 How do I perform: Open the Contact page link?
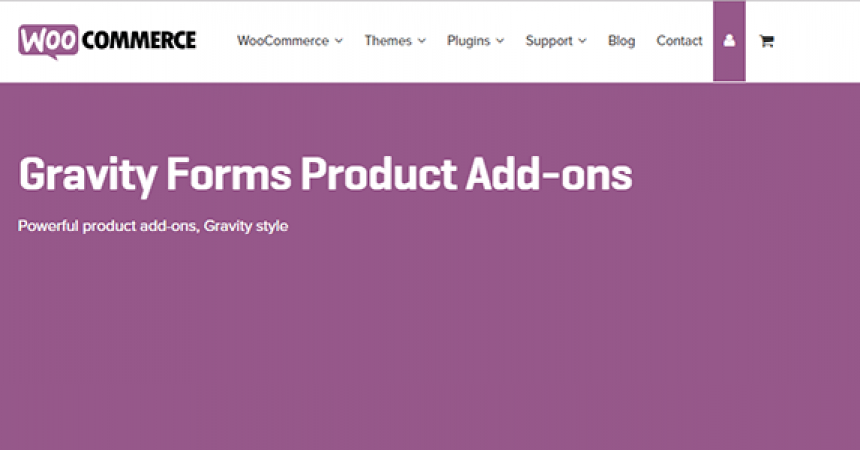pos(679,41)
